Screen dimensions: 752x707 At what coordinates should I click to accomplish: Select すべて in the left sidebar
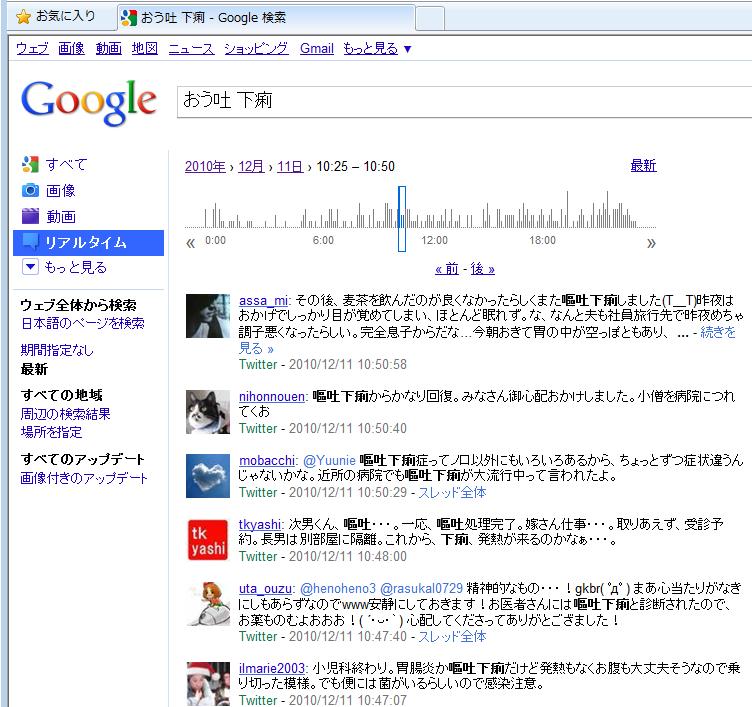67,165
